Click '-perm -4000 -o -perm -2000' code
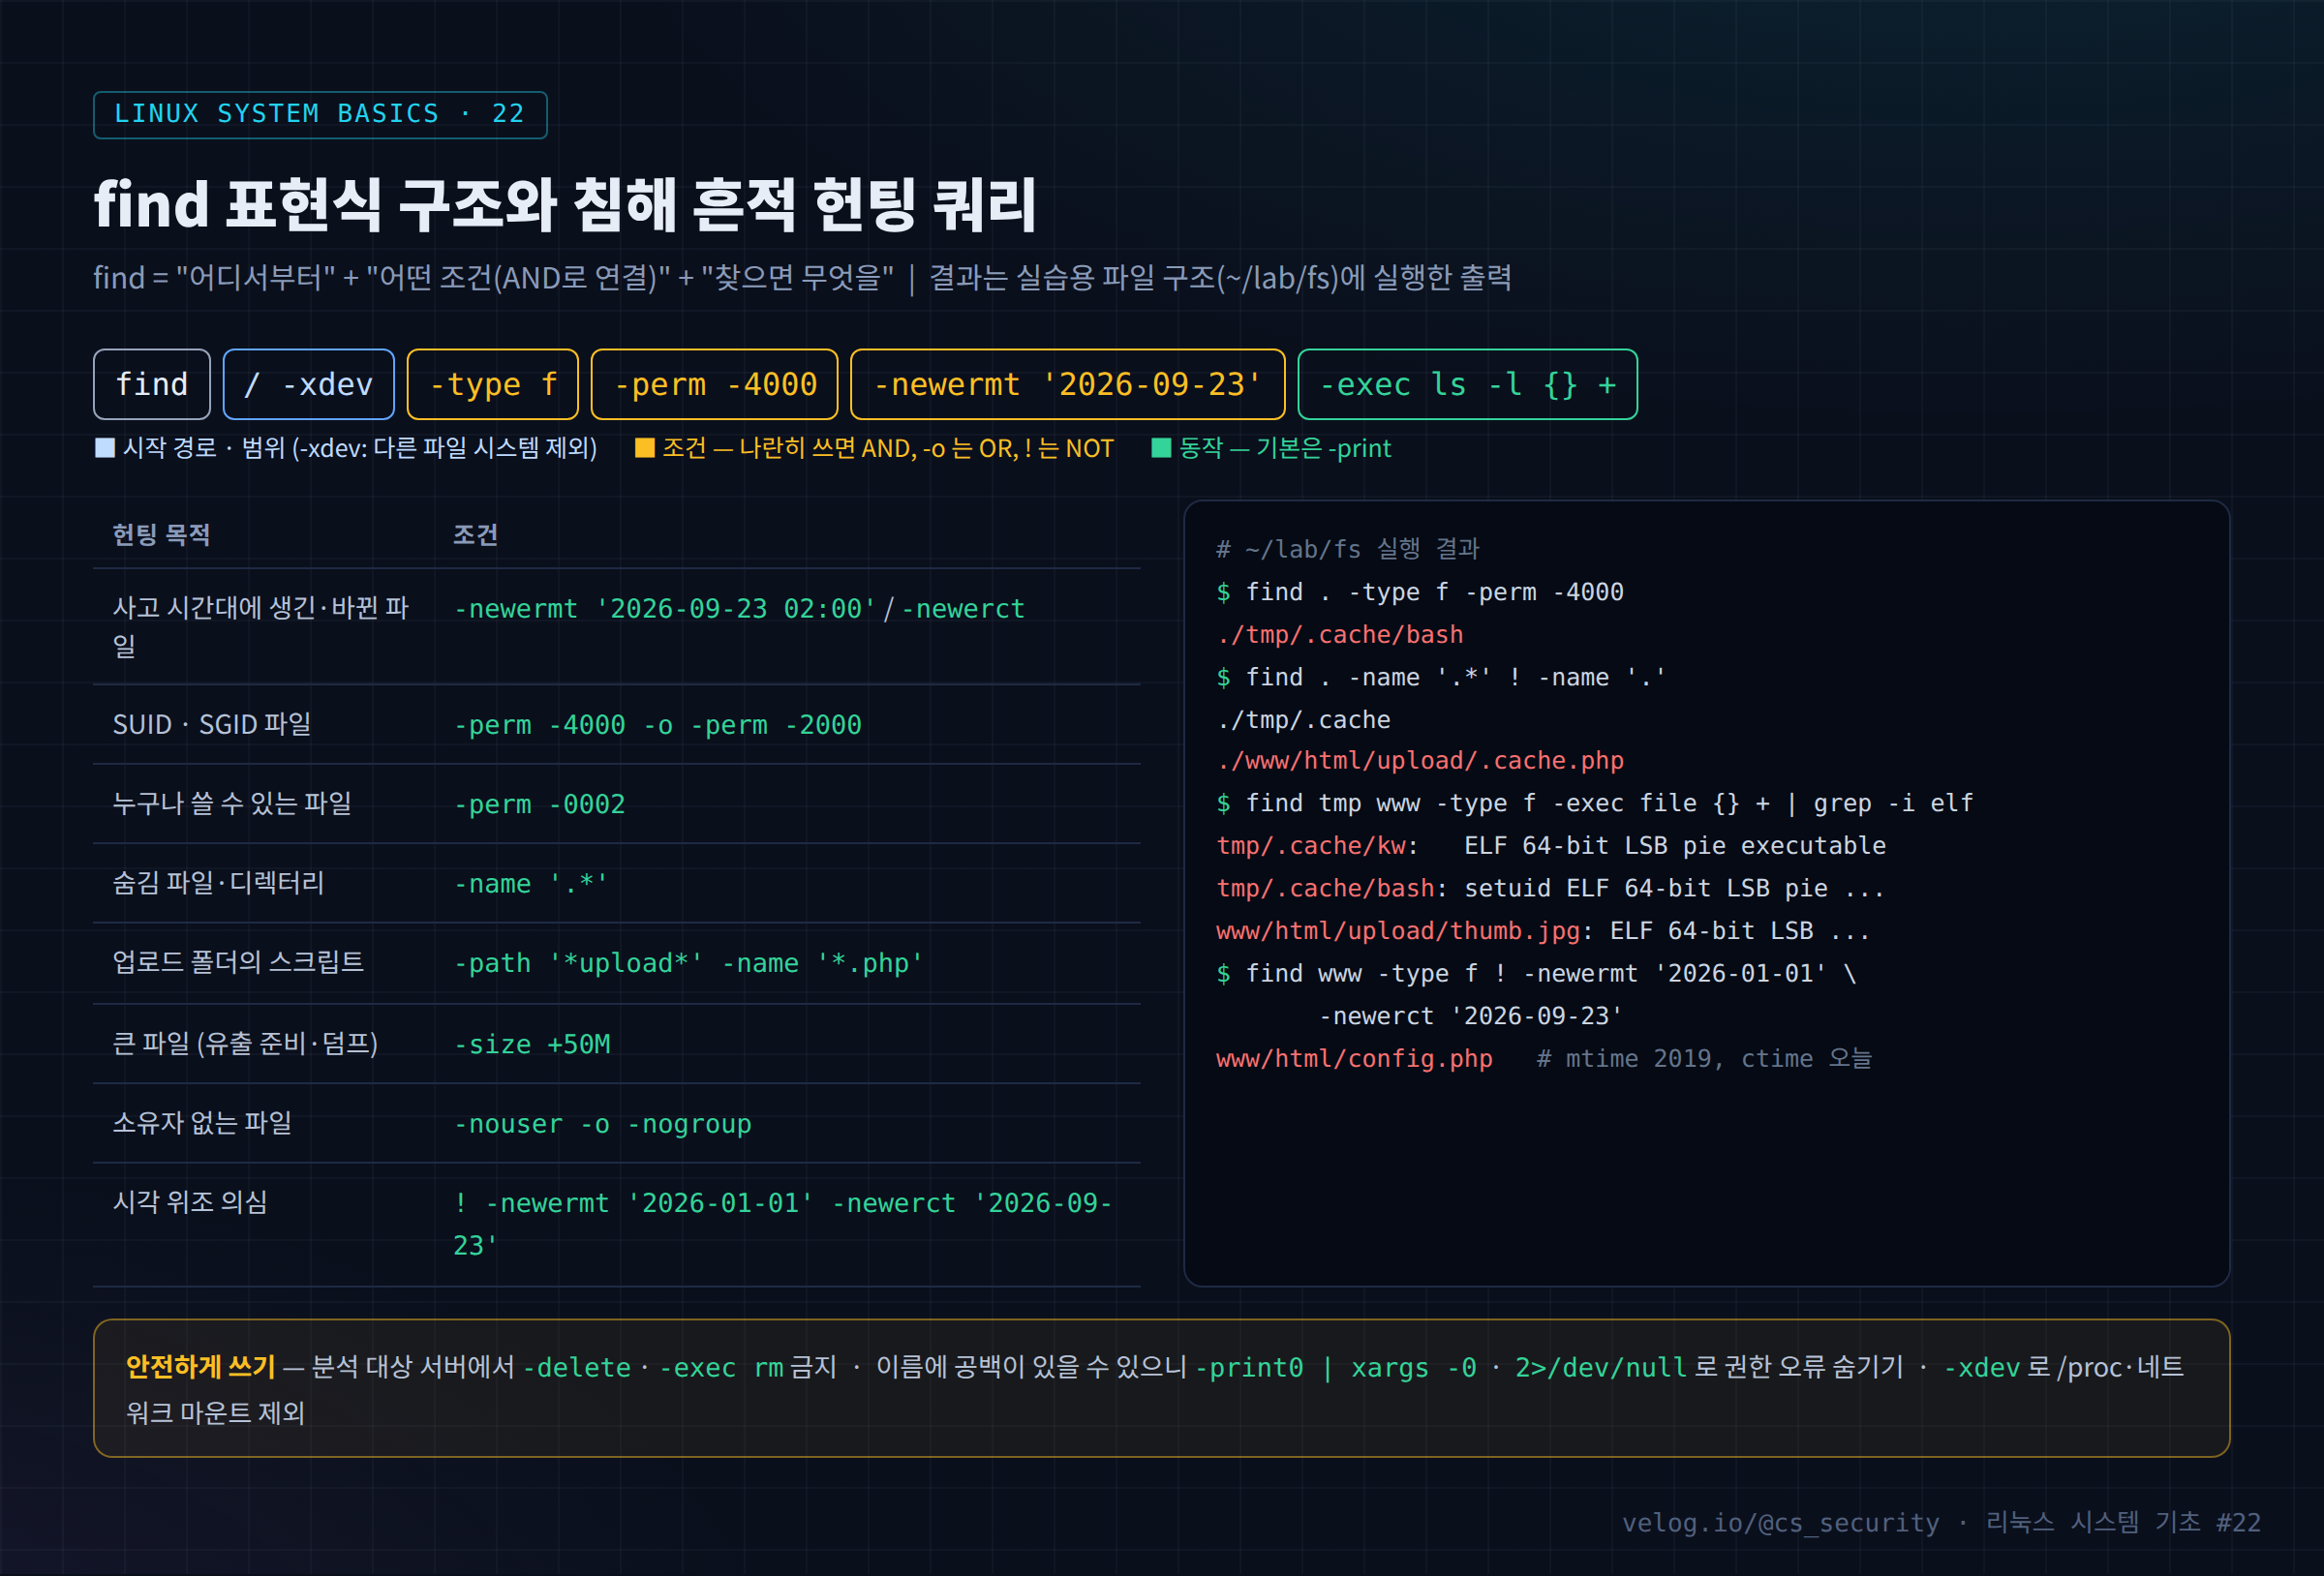 (657, 725)
